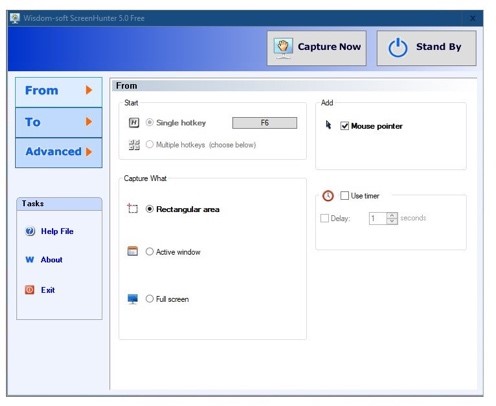Viewport: 496px width, 406px height.
Task: Click the rectangular area selection icon
Action: [x=133, y=209]
